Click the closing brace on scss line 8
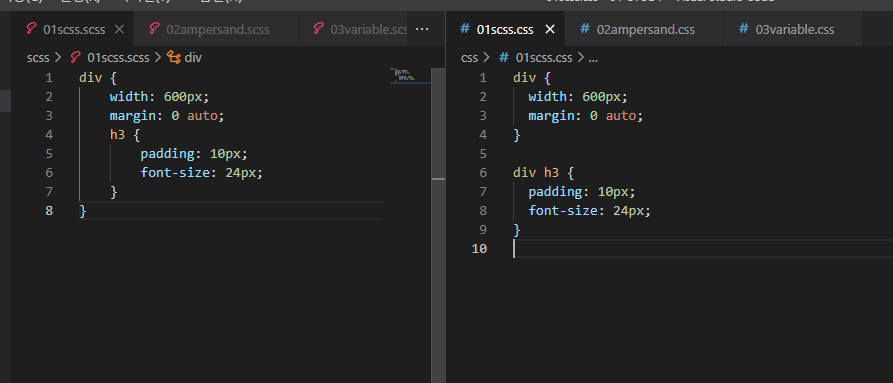The height and width of the screenshot is (383, 893). coord(83,211)
